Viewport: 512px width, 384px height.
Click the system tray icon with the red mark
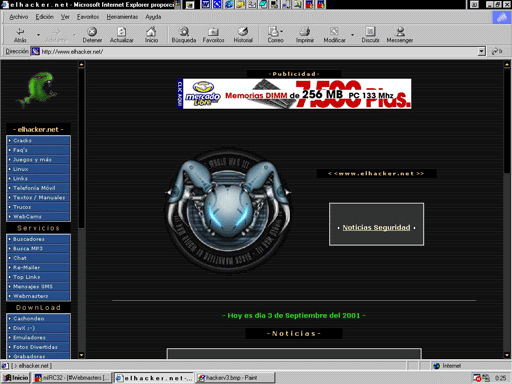pyautogui.click(x=478, y=378)
